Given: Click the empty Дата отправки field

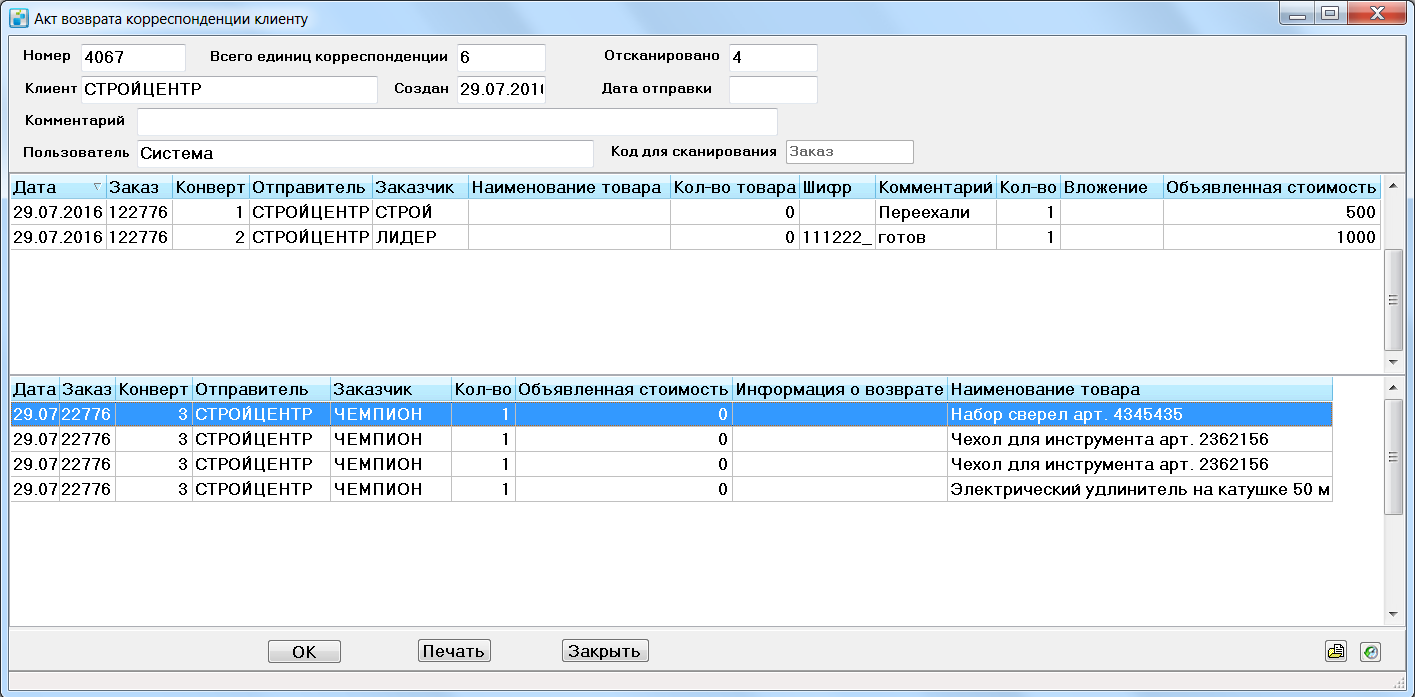Looking at the screenshot, I should click(x=773, y=90).
